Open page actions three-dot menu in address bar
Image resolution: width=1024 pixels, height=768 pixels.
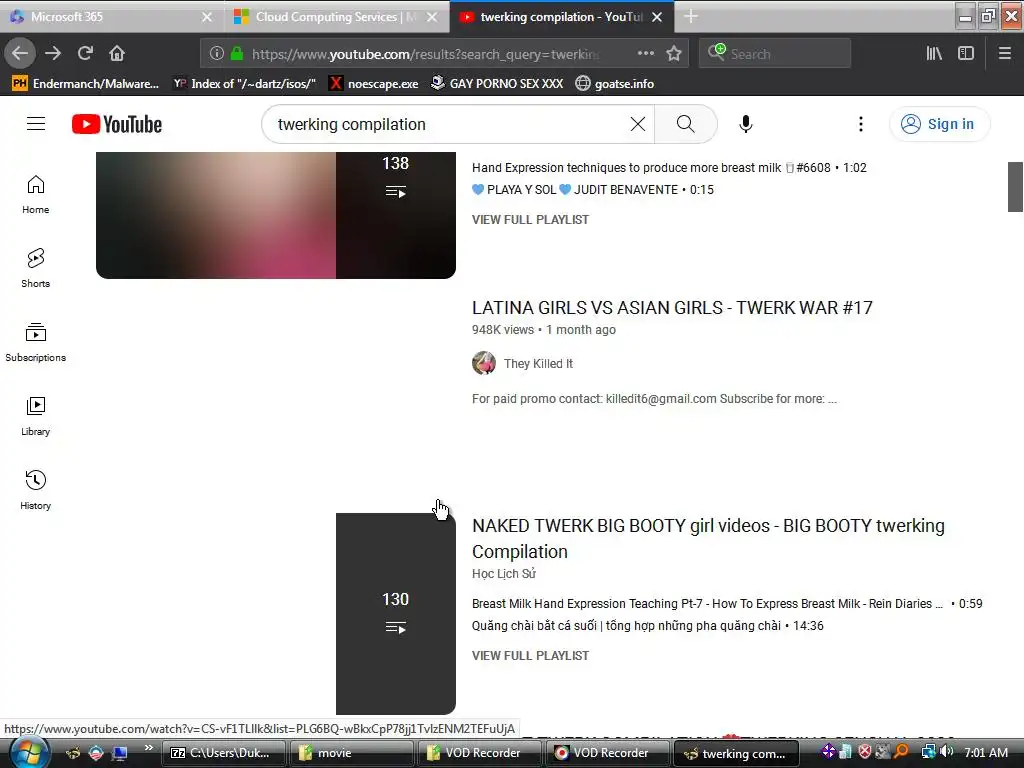pyautogui.click(x=646, y=54)
